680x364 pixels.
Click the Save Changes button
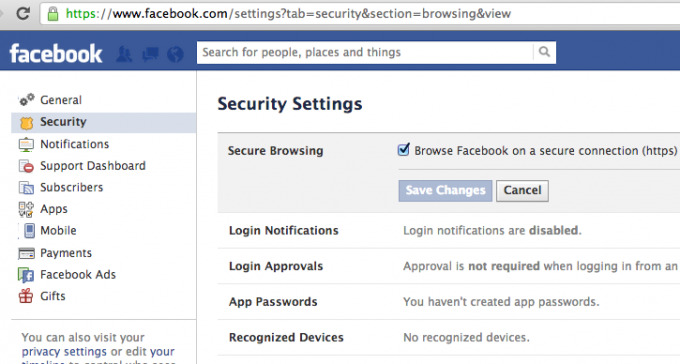point(445,191)
